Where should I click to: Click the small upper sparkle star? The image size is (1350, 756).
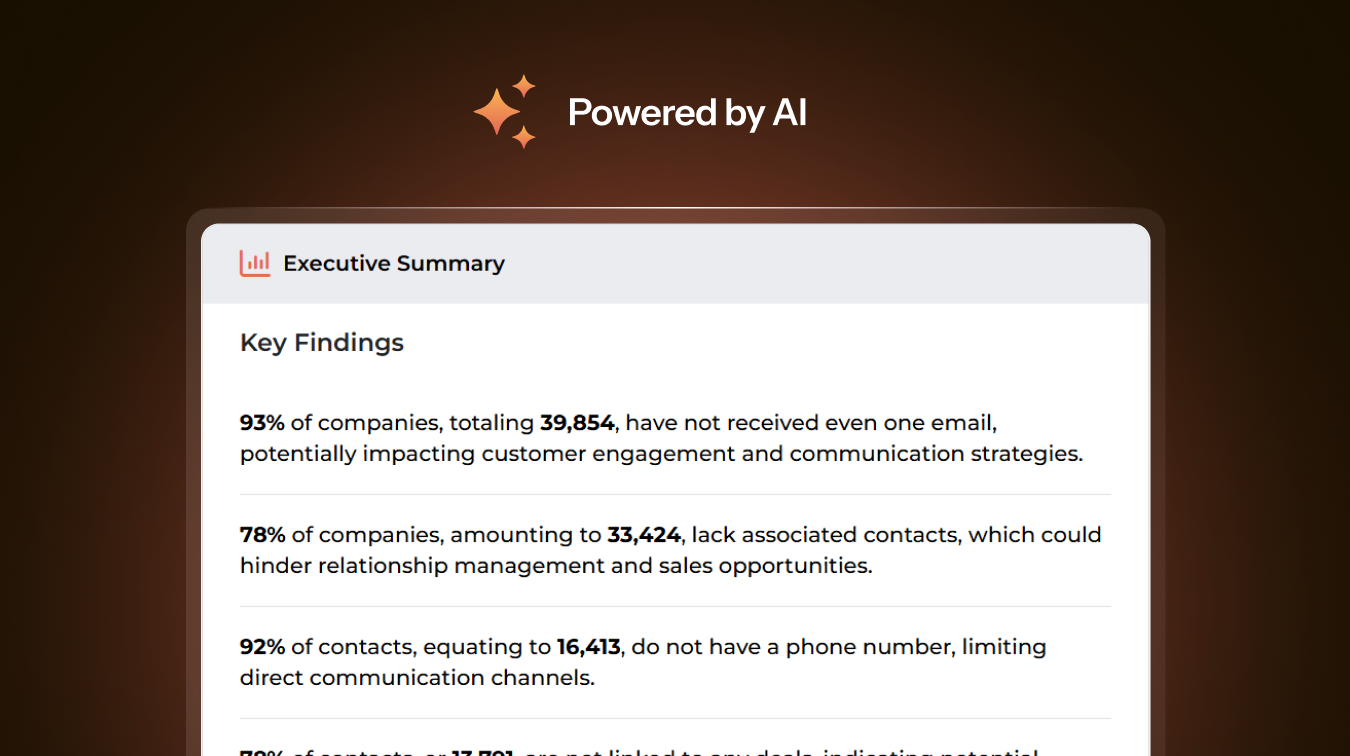point(524,85)
